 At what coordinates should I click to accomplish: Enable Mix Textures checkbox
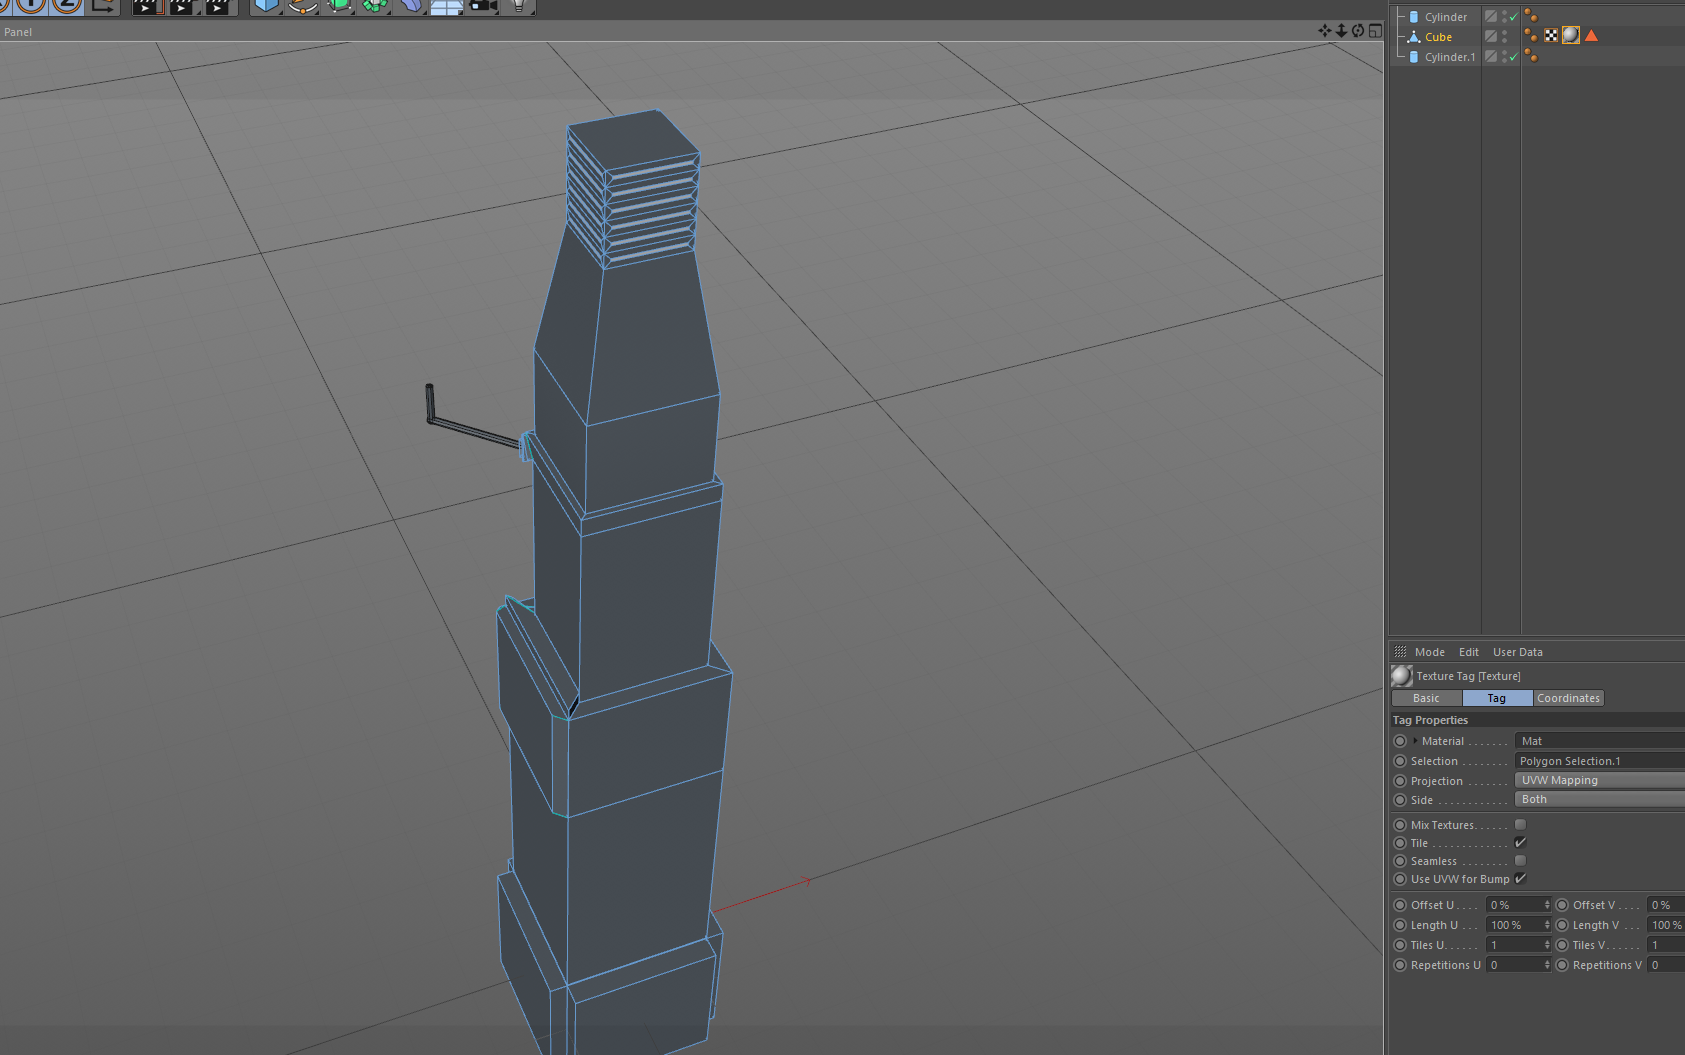click(1520, 825)
